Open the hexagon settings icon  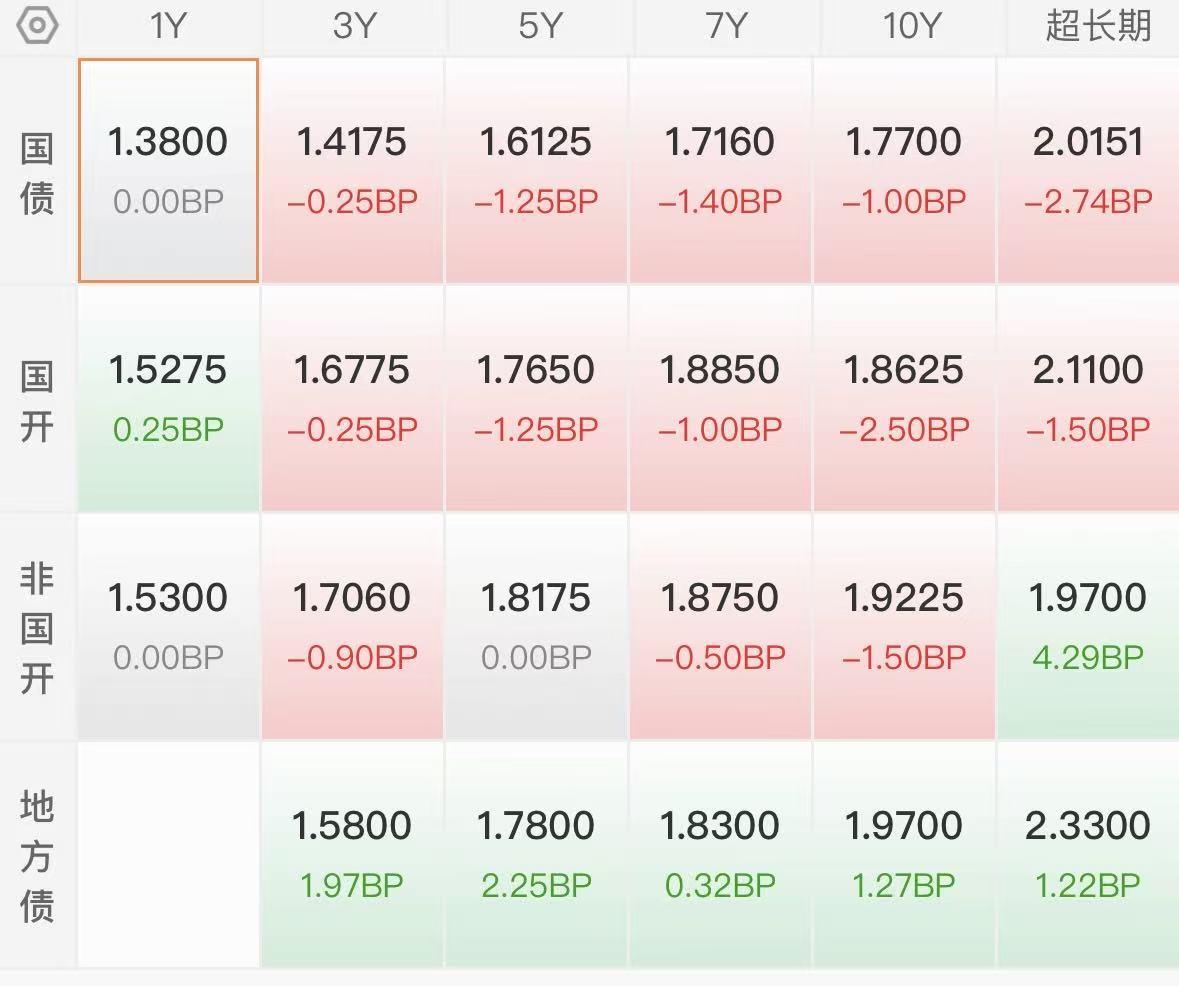coord(37,25)
